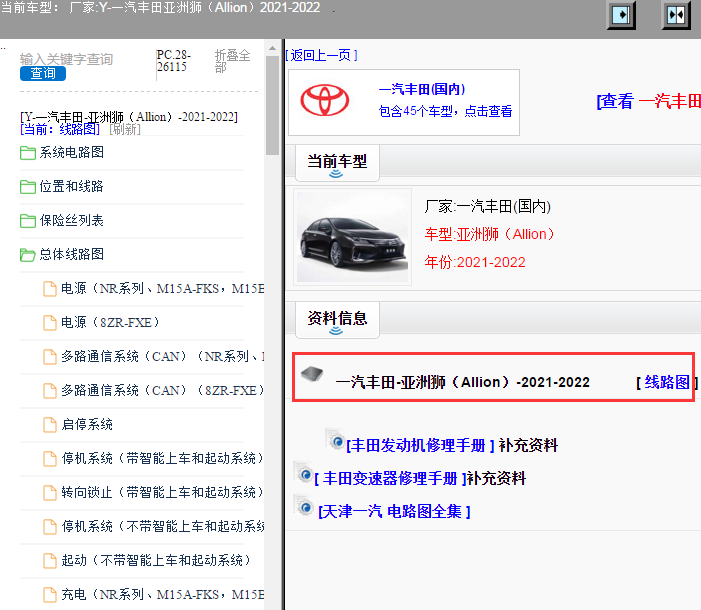Expand the 保险丝列表 tree item

point(72,220)
